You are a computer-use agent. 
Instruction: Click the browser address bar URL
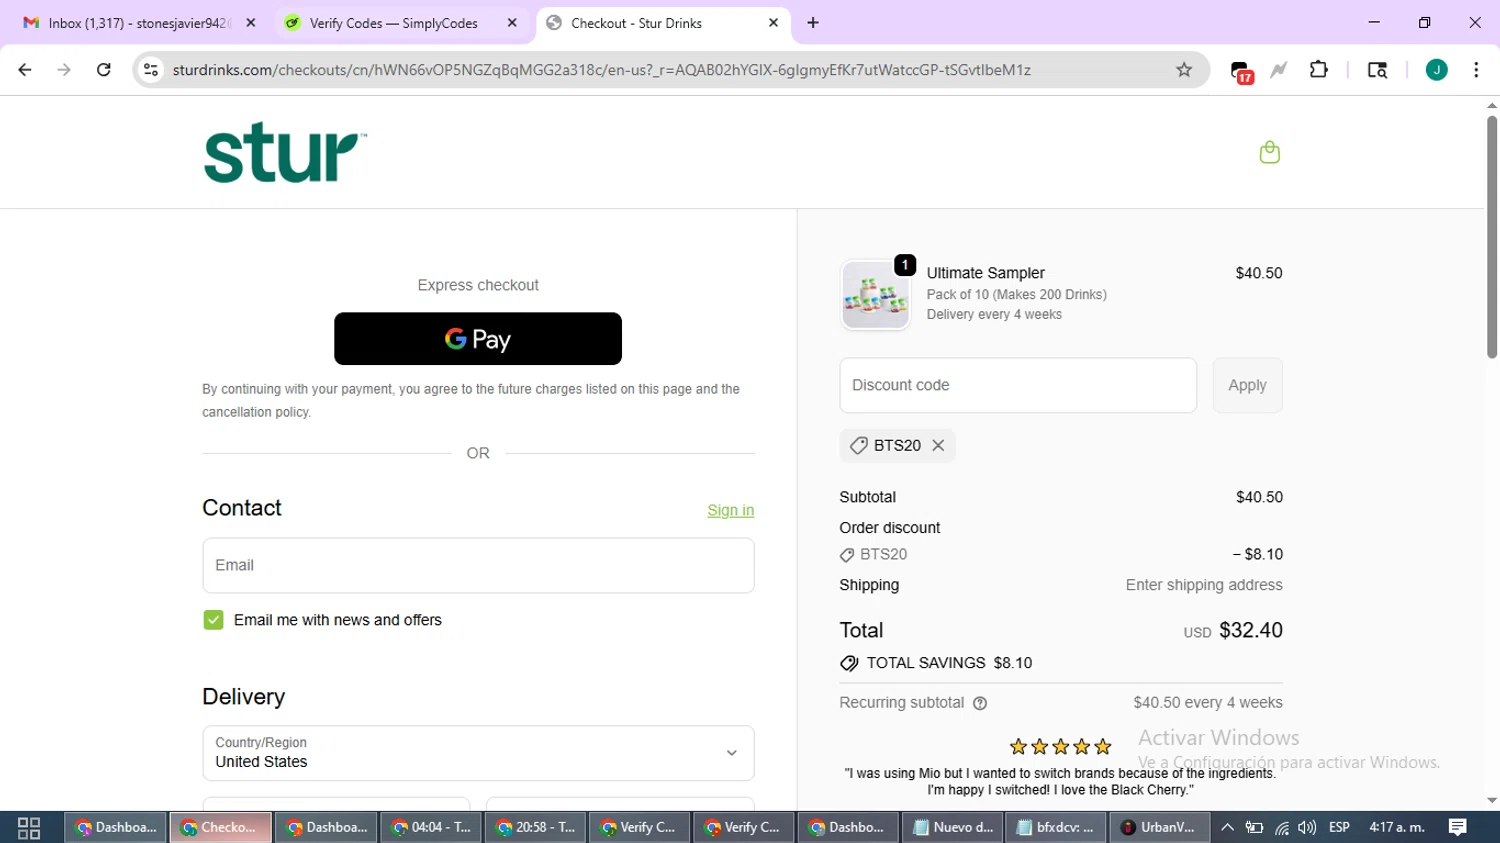[x=601, y=70]
